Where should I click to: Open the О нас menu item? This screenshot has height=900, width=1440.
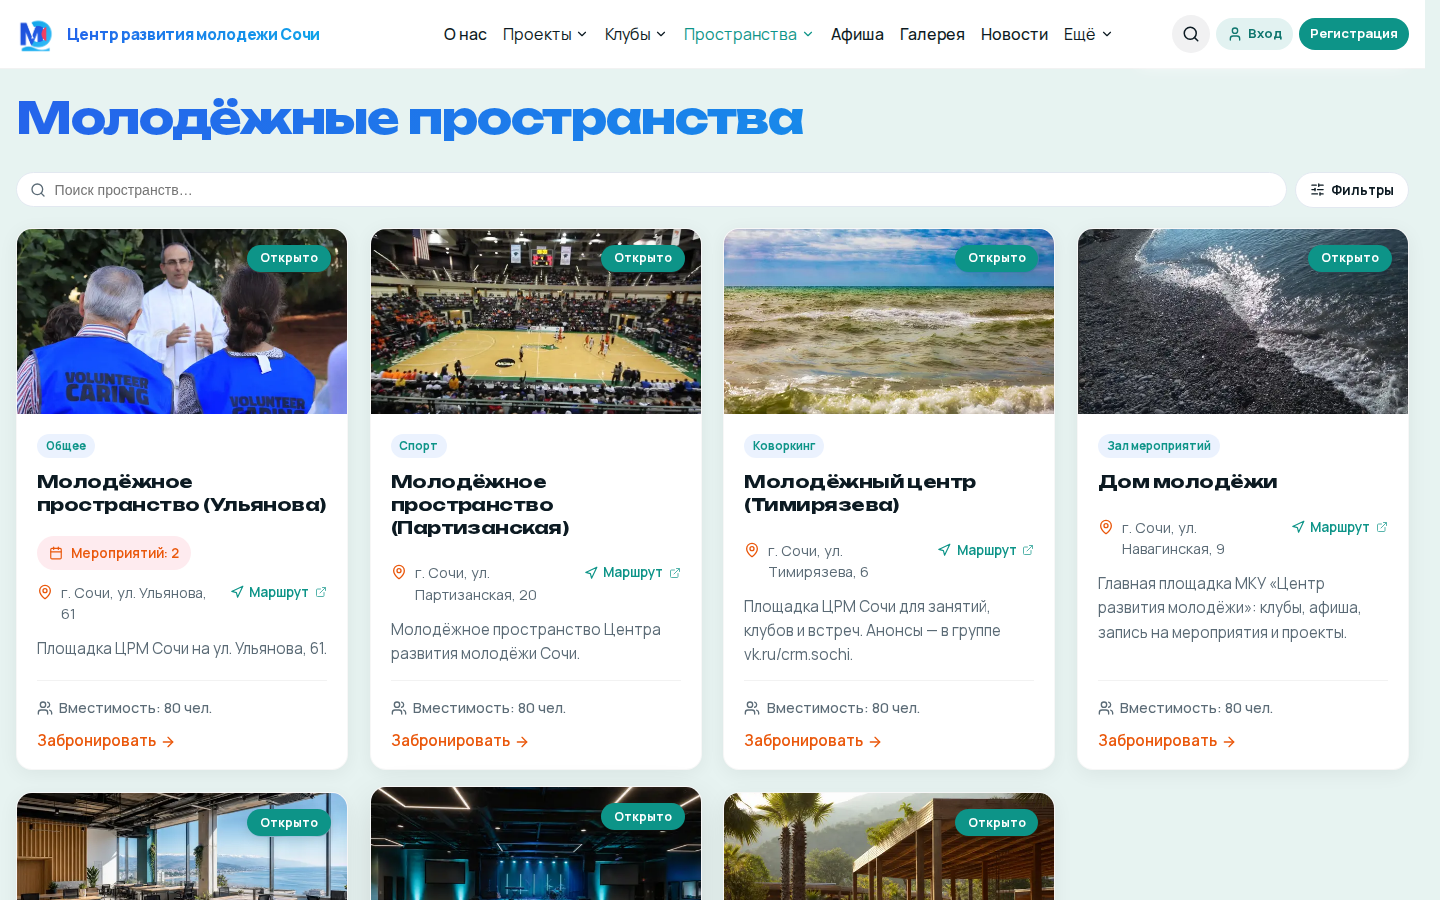pyautogui.click(x=465, y=34)
